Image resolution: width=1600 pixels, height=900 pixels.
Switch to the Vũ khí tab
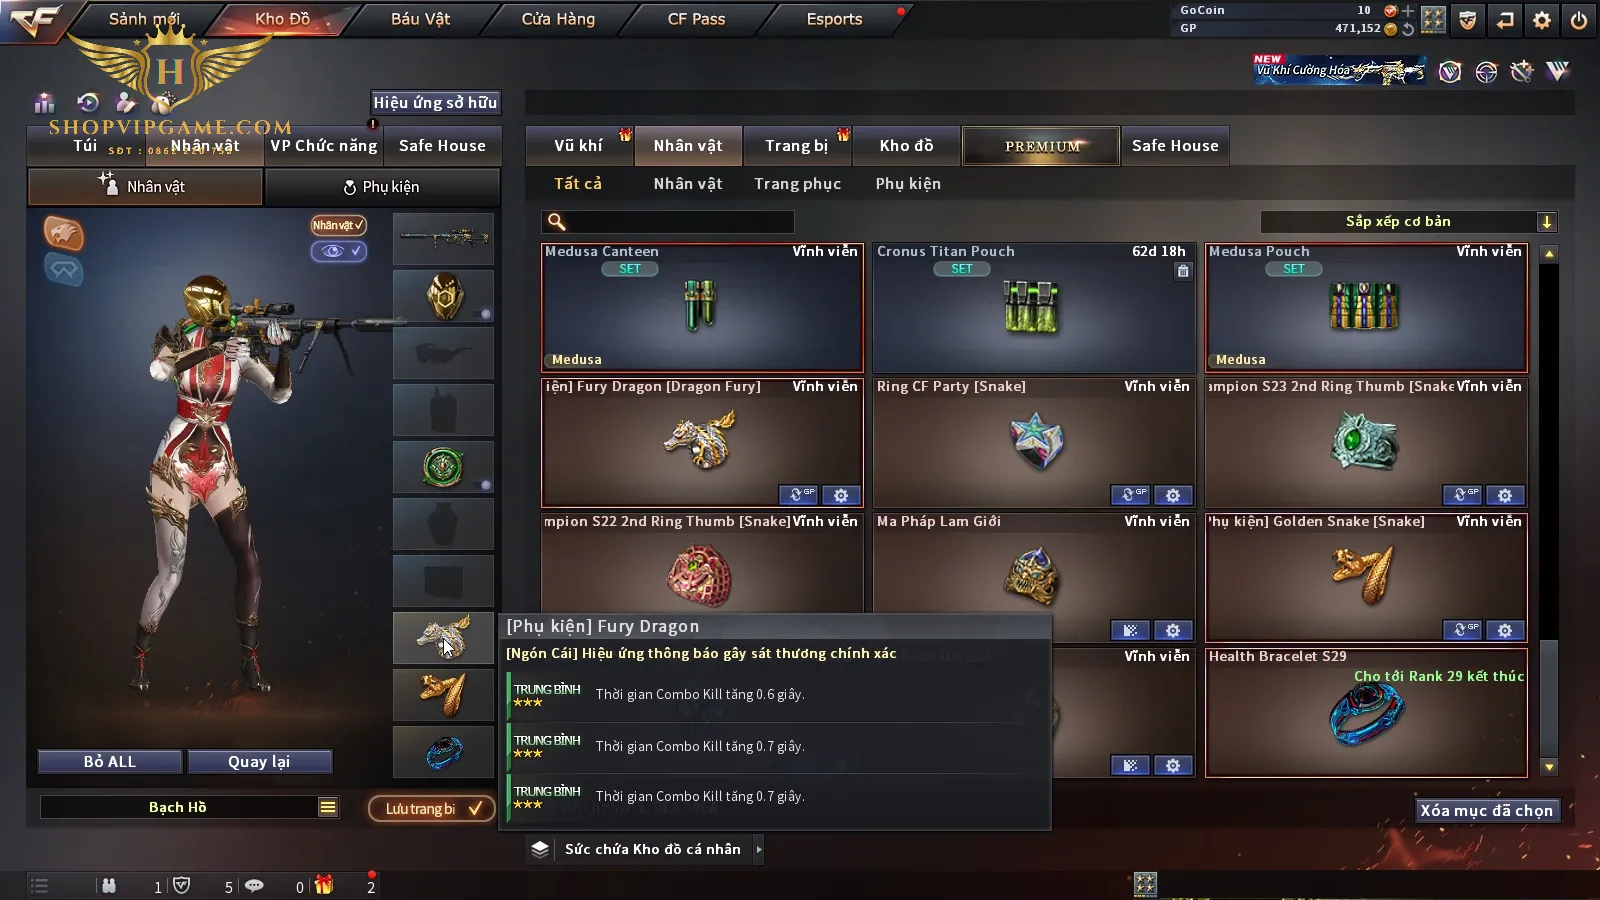(x=578, y=146)
